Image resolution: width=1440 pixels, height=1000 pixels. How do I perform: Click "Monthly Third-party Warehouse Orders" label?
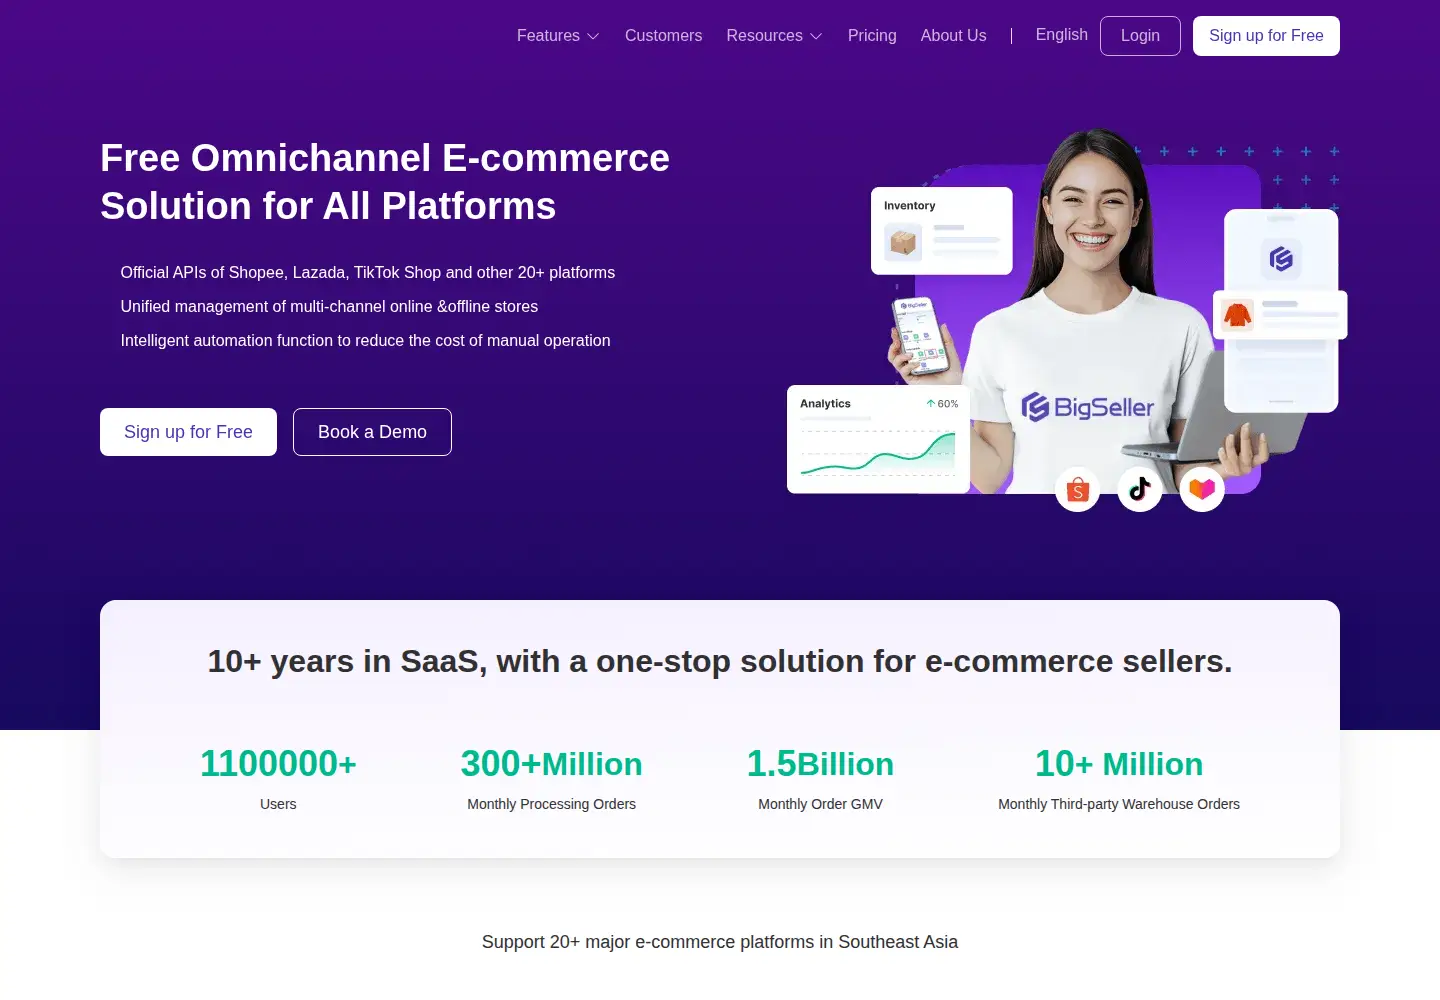tap(1119, 804)
